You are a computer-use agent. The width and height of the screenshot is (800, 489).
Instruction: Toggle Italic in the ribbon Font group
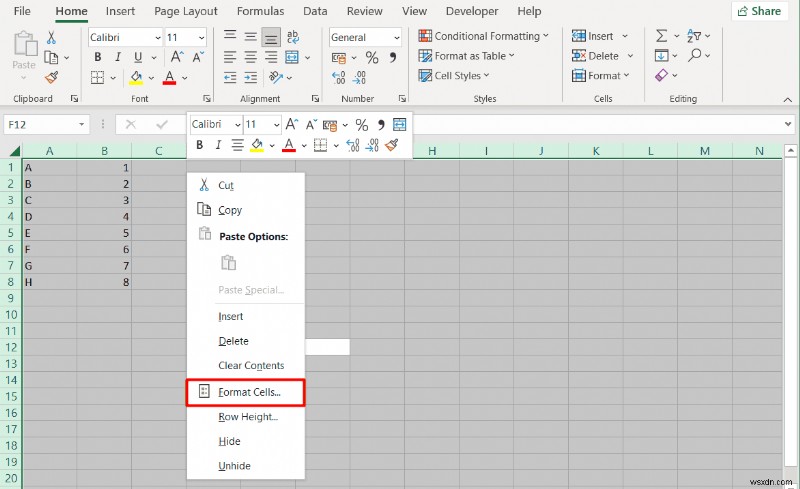coord(118,57)
